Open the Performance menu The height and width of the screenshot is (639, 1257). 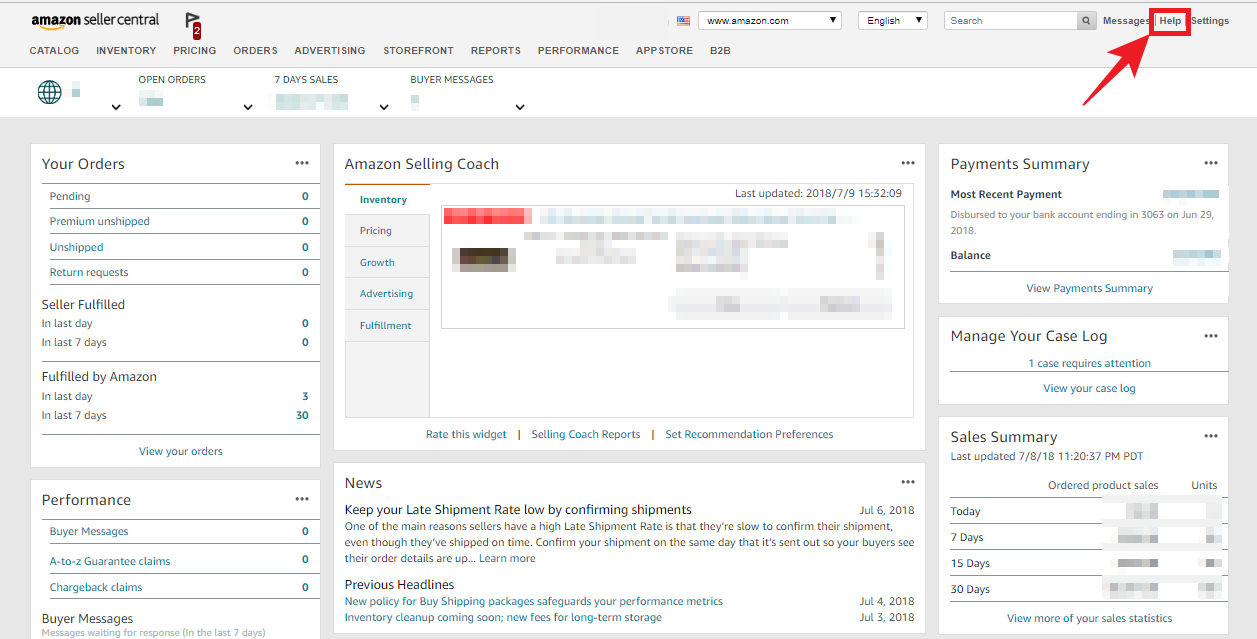click(578, 50)
